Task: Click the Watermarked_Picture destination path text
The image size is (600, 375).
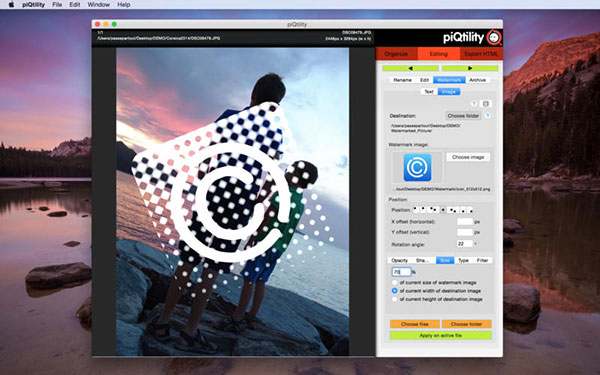Action: pos(425,128)
